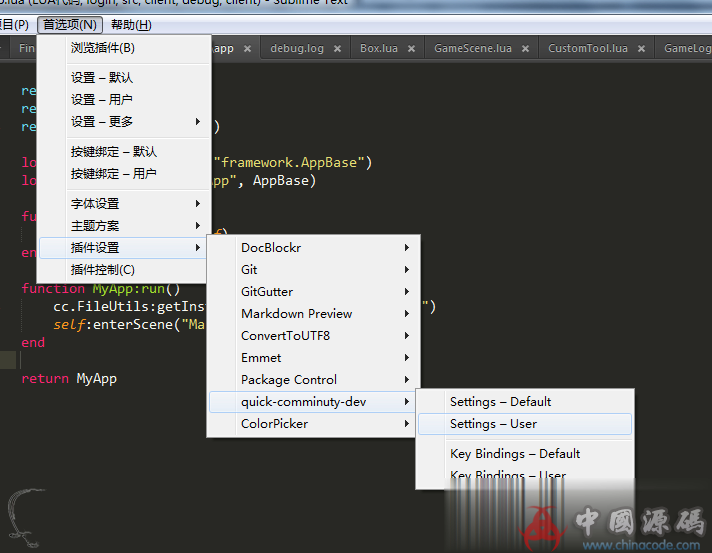Expand Package Control settings submenu
Viewport: 712px width, 553px height.
pos(313,380)
